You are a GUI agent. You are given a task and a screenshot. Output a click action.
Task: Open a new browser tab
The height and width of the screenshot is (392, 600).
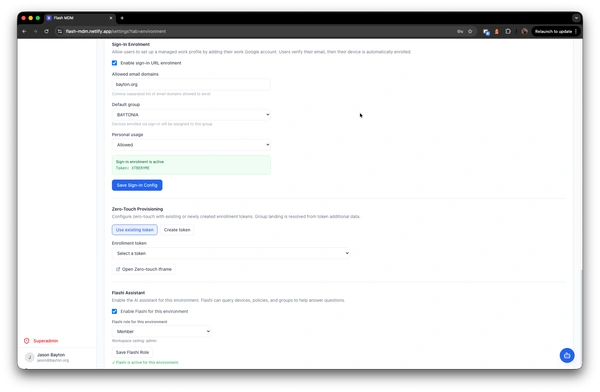coord(122,18)
